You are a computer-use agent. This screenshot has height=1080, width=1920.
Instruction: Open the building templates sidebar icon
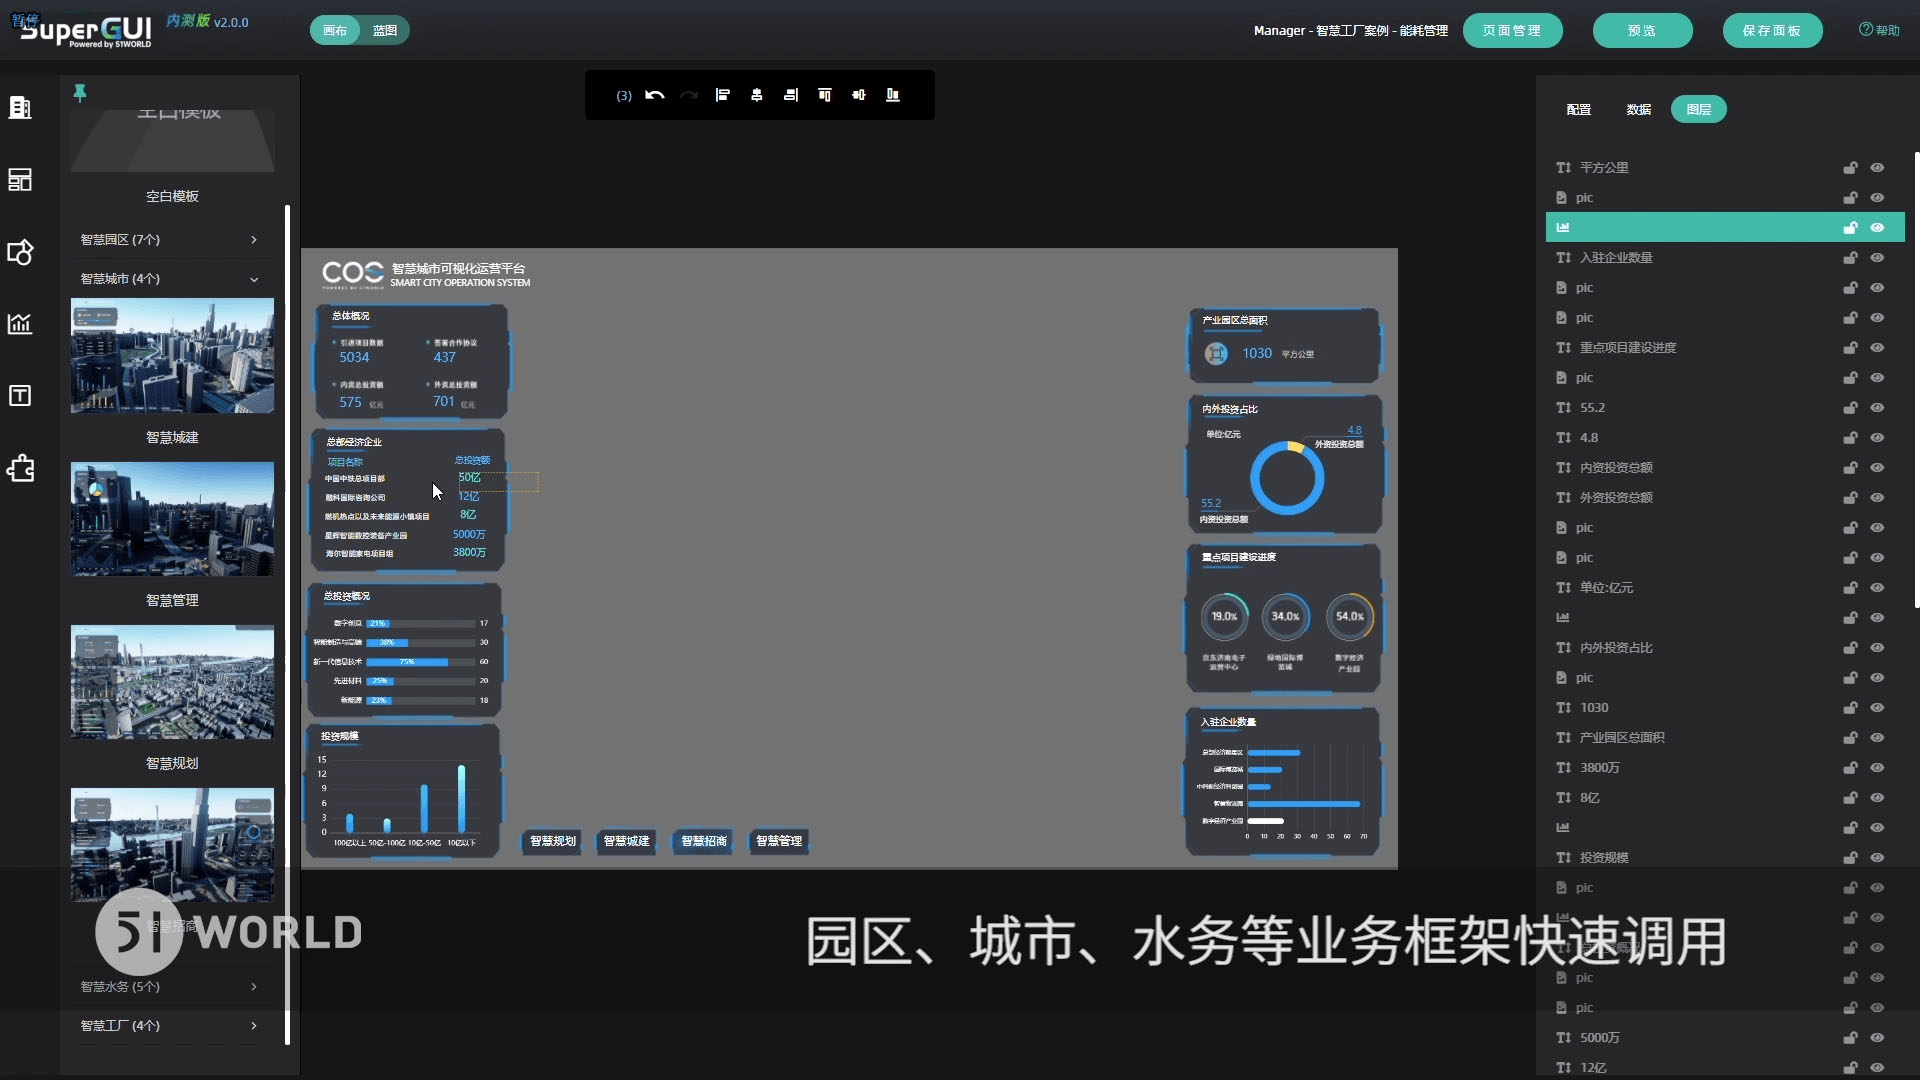(20, 107)
